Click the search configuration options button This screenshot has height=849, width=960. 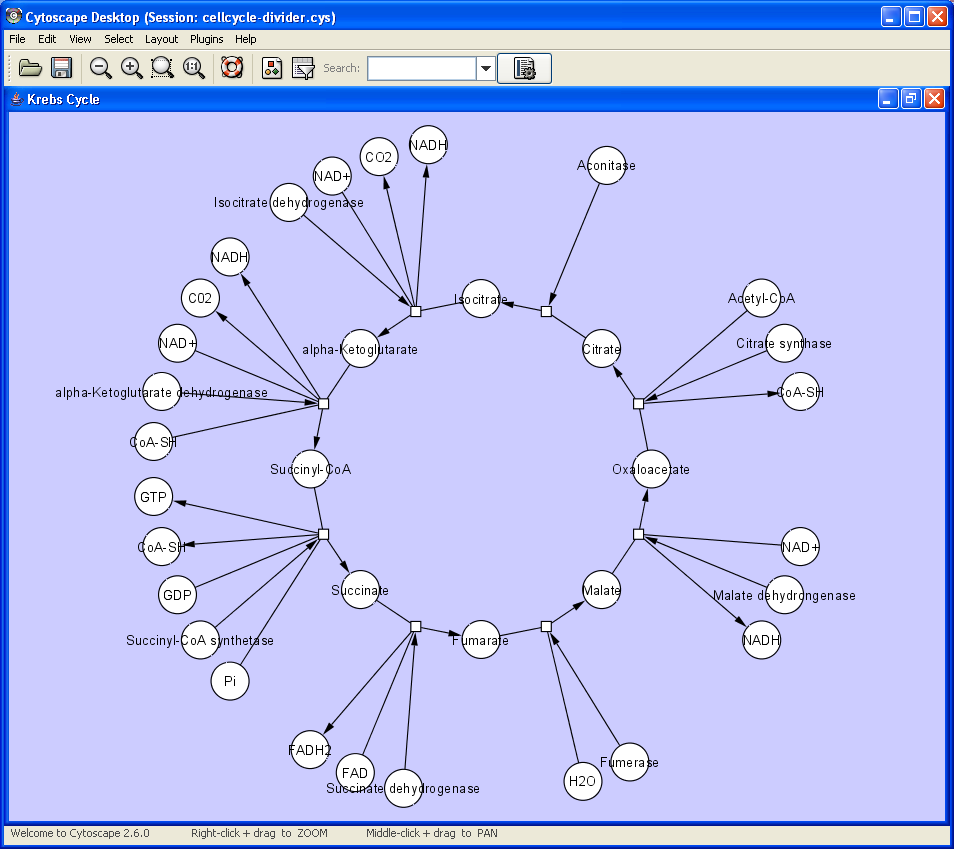pyautogui.click(x=524, y=68)
